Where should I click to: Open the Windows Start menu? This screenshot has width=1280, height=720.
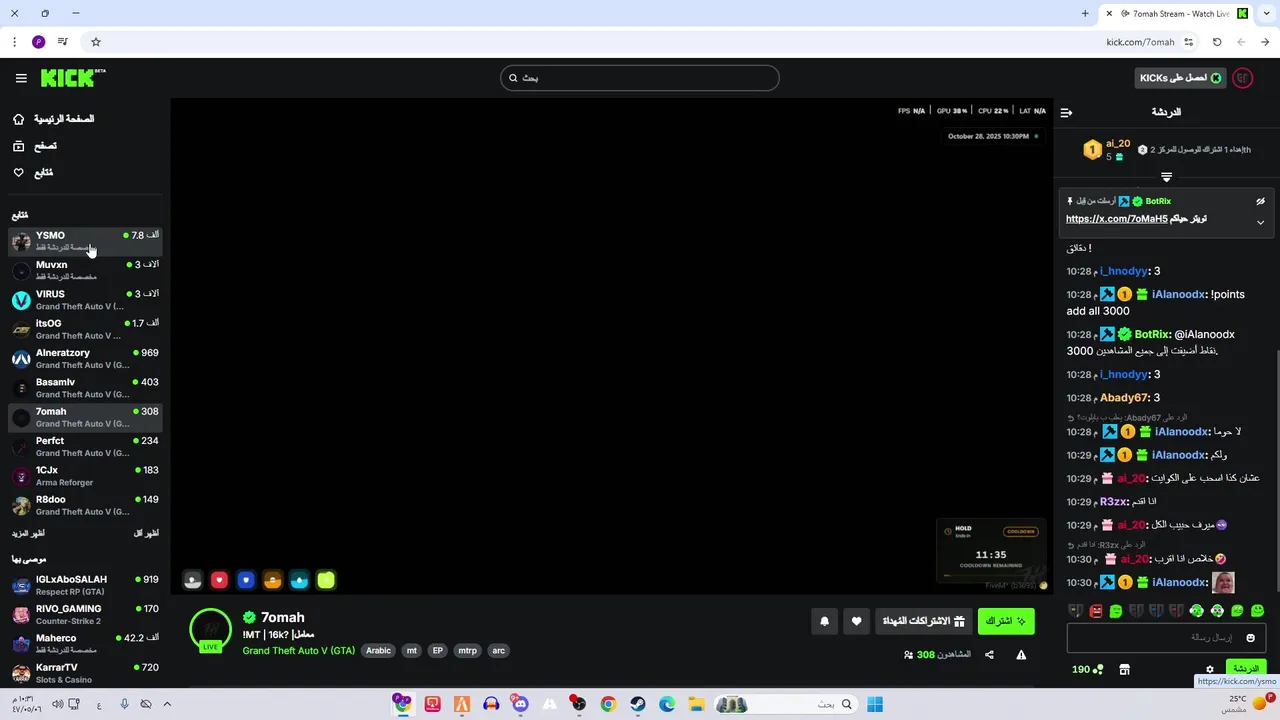click(875, 704)
